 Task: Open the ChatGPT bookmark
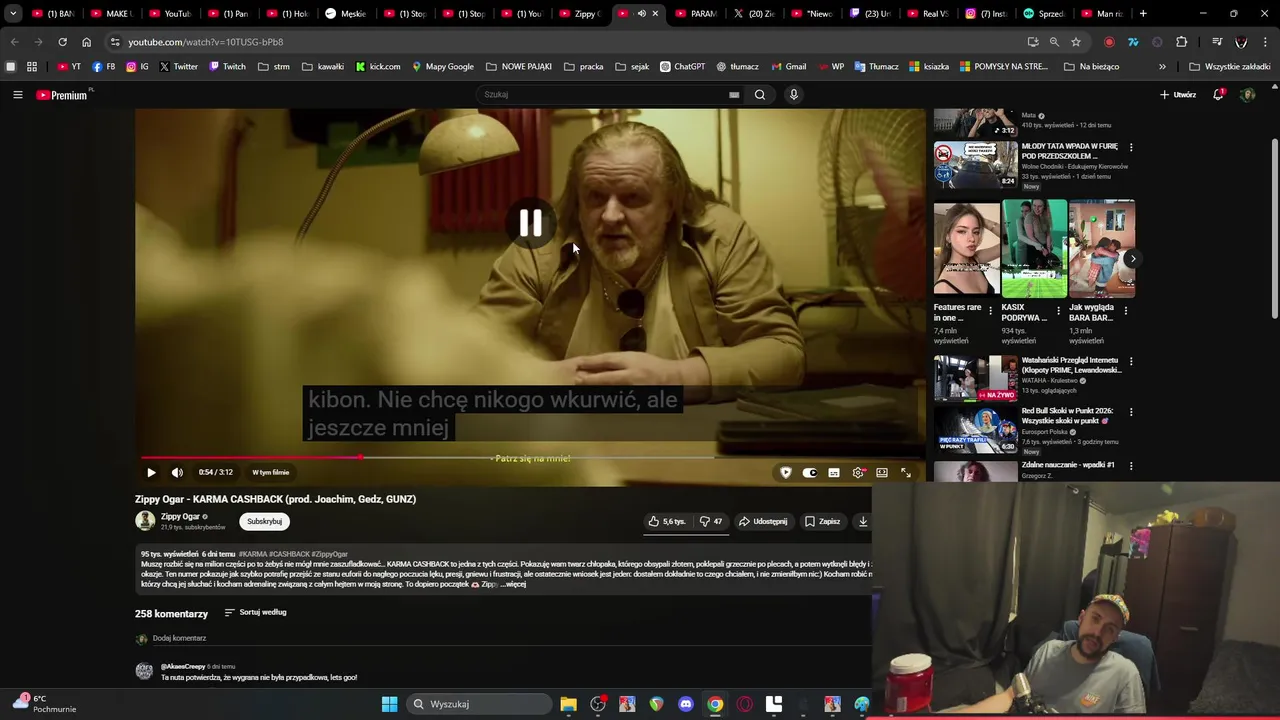(x=682, y=67)
